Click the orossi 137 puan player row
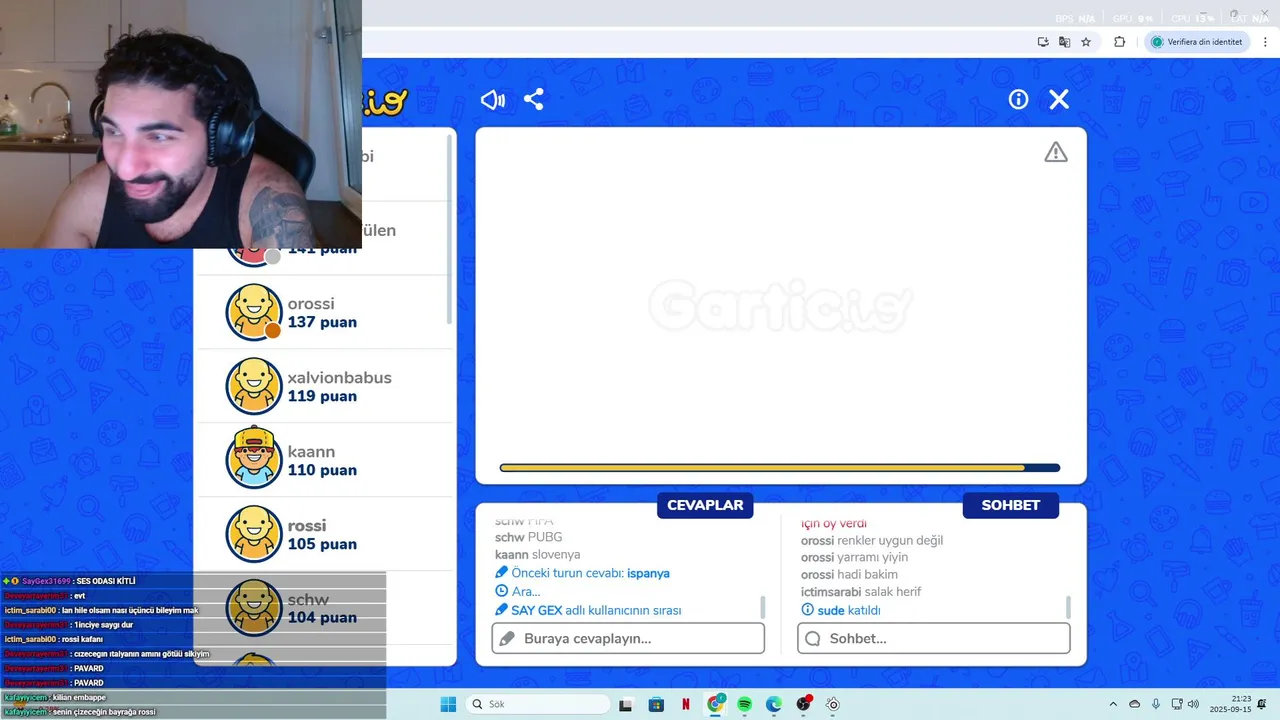The image size is (1280, 720). 325,312
